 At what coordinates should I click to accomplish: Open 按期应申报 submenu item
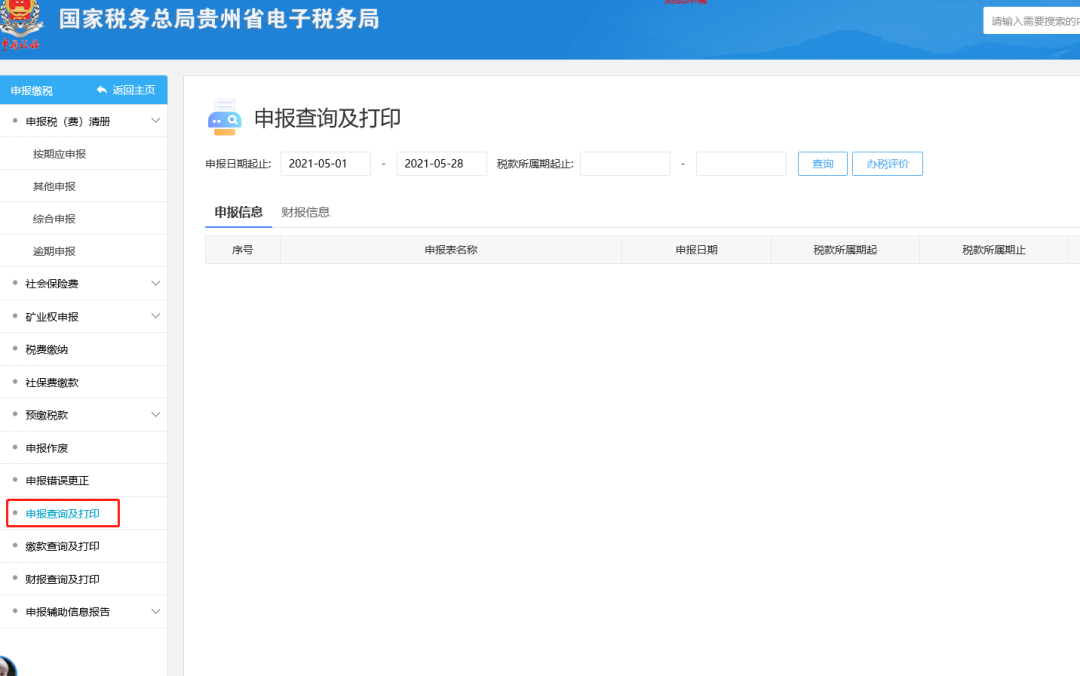click(x=59, y=154)
